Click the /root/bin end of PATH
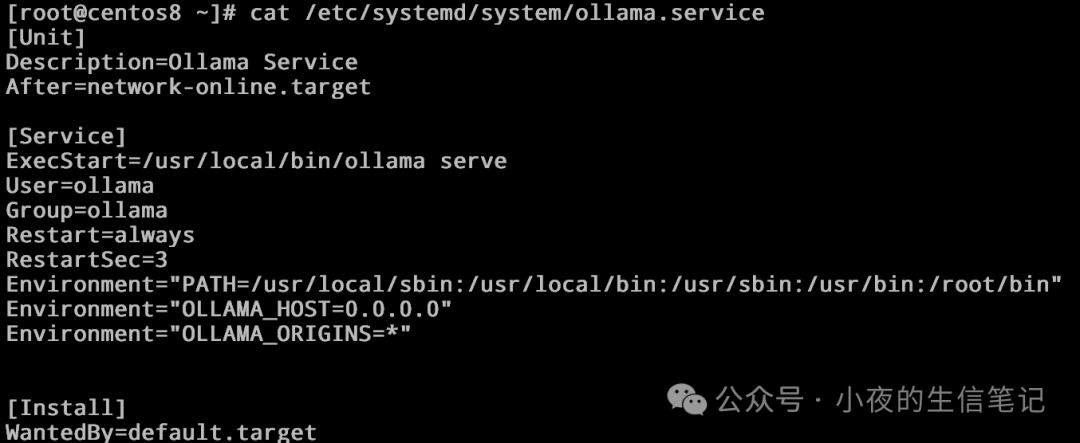The height and width of the screenshot is (443, 1080). point(988,285)
